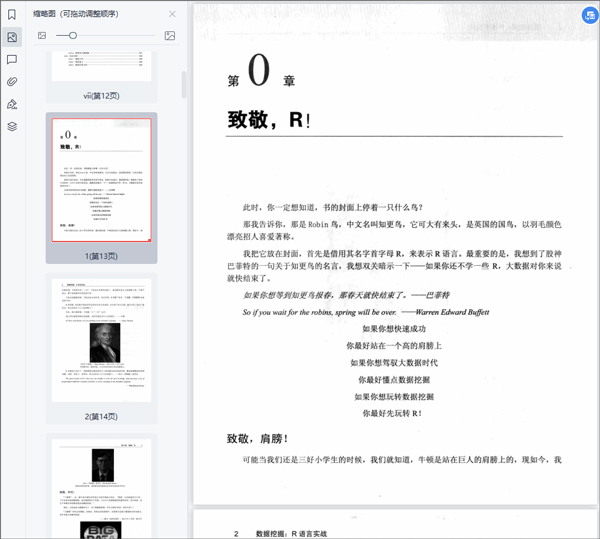600x539 pixels.
Task: Select the thumbnail with BIG DATA image
Action: coord(101,489)
